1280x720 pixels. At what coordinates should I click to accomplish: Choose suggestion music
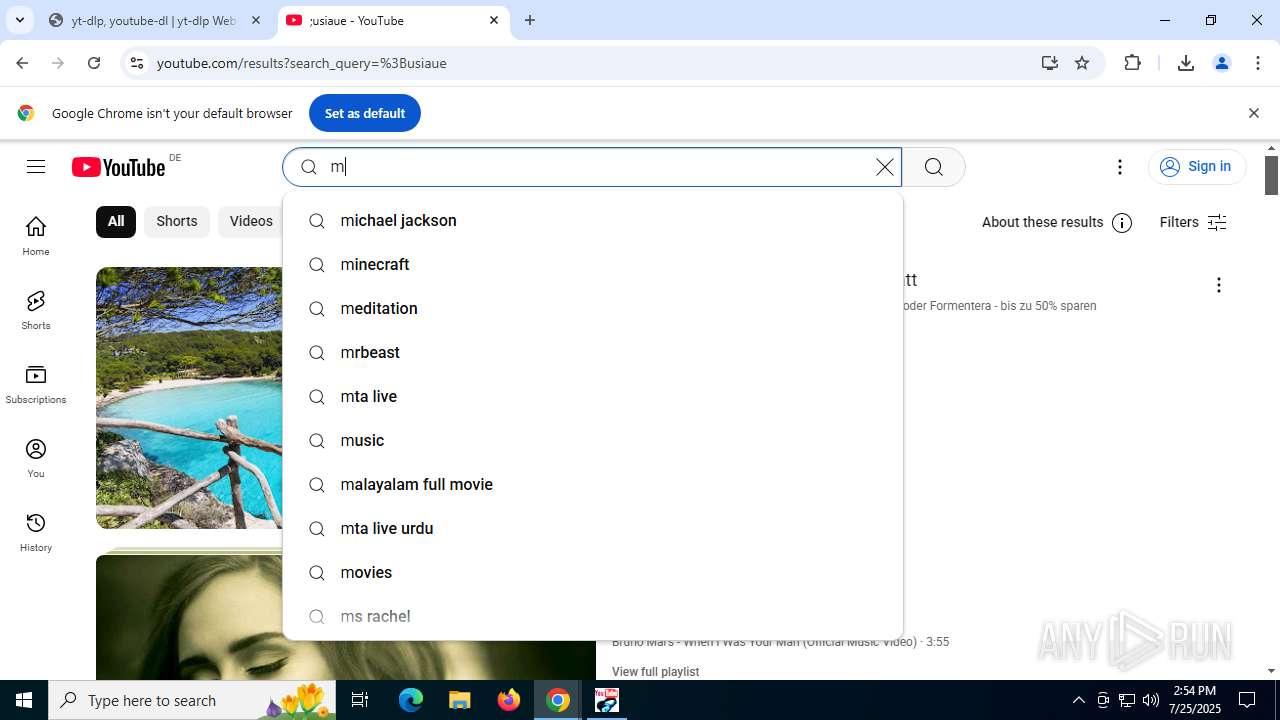593,440
